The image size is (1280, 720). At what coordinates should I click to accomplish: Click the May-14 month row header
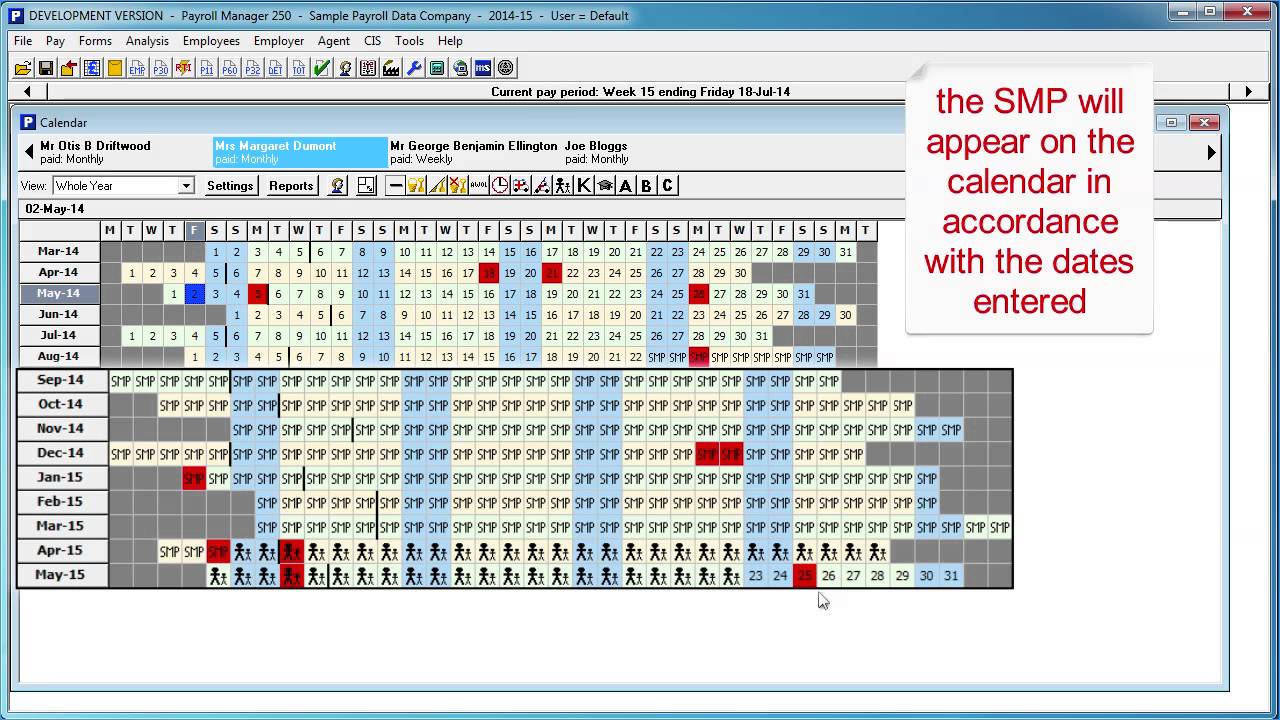[58, 293]
